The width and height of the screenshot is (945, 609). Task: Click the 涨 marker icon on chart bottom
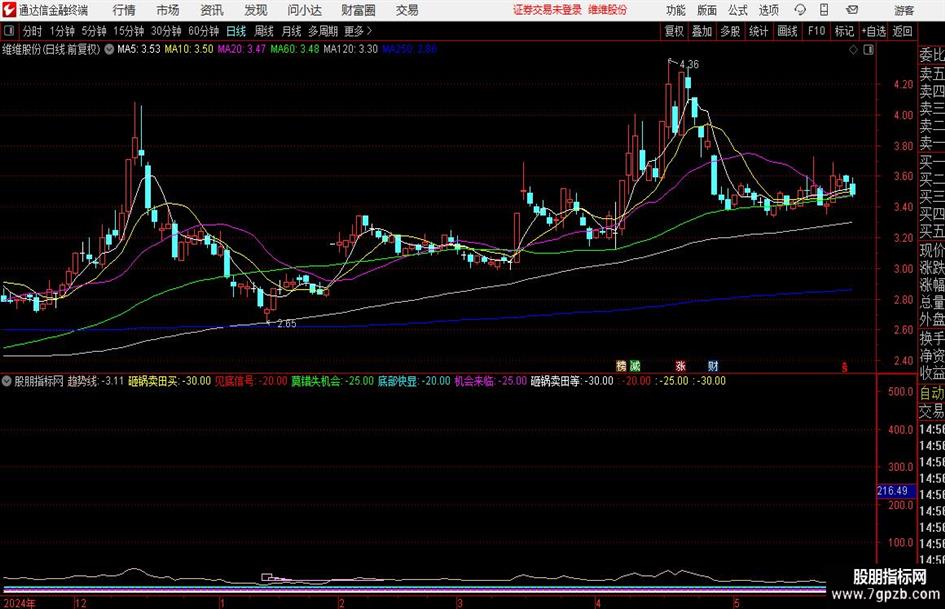(x=680, y=365)
